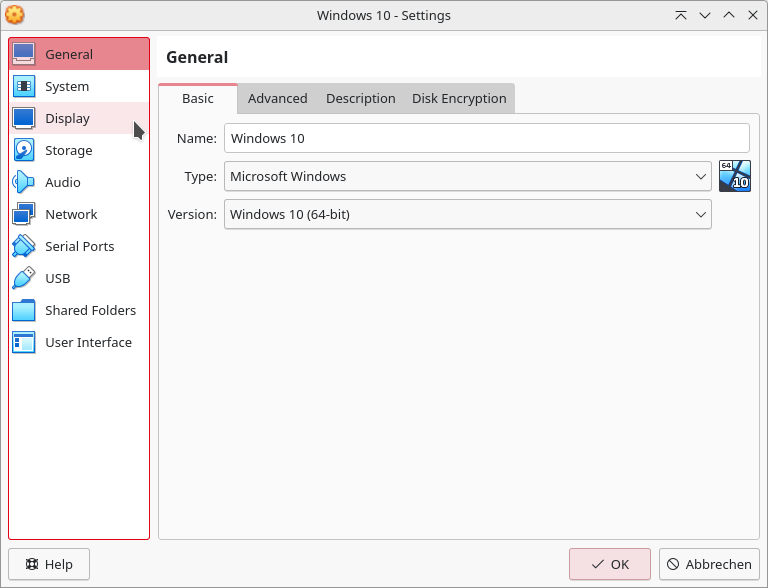768x588 pixels.
Task: Click the Audio speaker icon
Action: pyautogui.click(x=24, y=182)
